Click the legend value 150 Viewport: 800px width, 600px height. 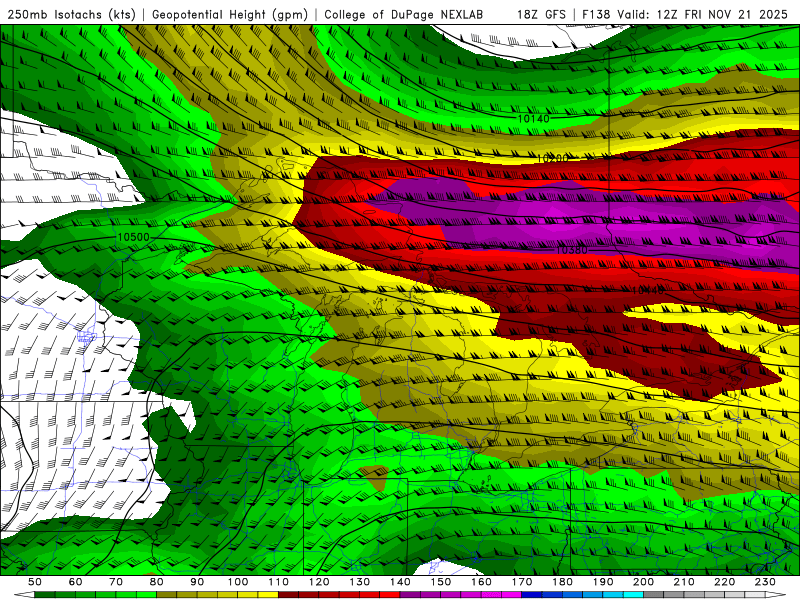coord(441,582)
